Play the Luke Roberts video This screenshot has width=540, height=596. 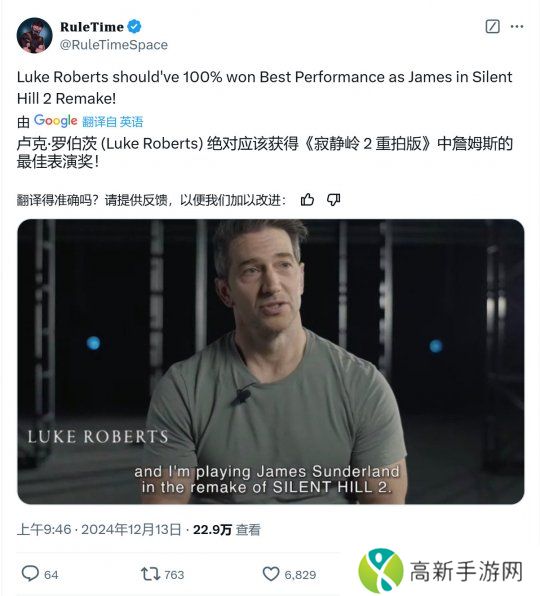pyautogui.click(x=271, y=361)
